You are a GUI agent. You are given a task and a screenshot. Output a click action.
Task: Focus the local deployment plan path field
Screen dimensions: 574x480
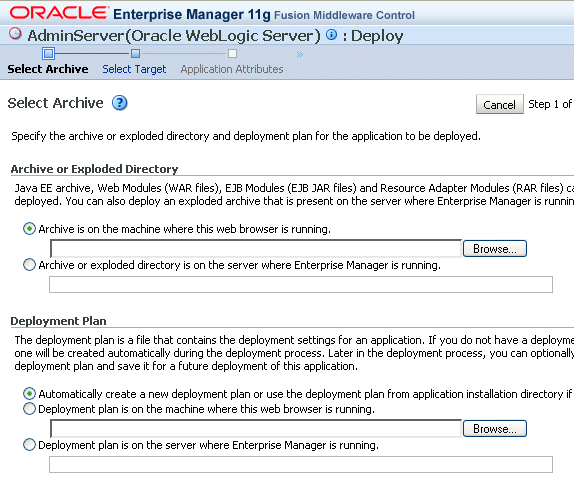256,428
